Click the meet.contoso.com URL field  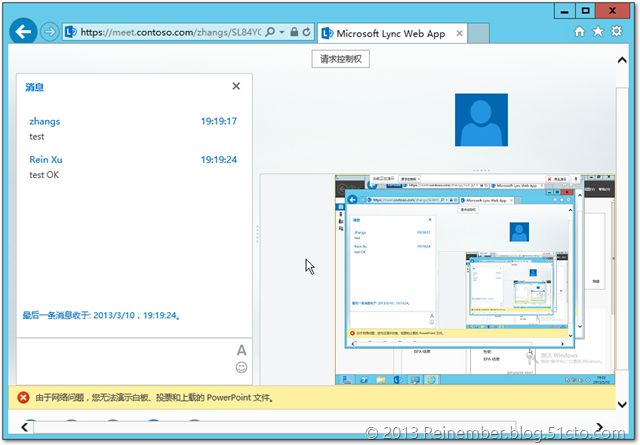171,32
